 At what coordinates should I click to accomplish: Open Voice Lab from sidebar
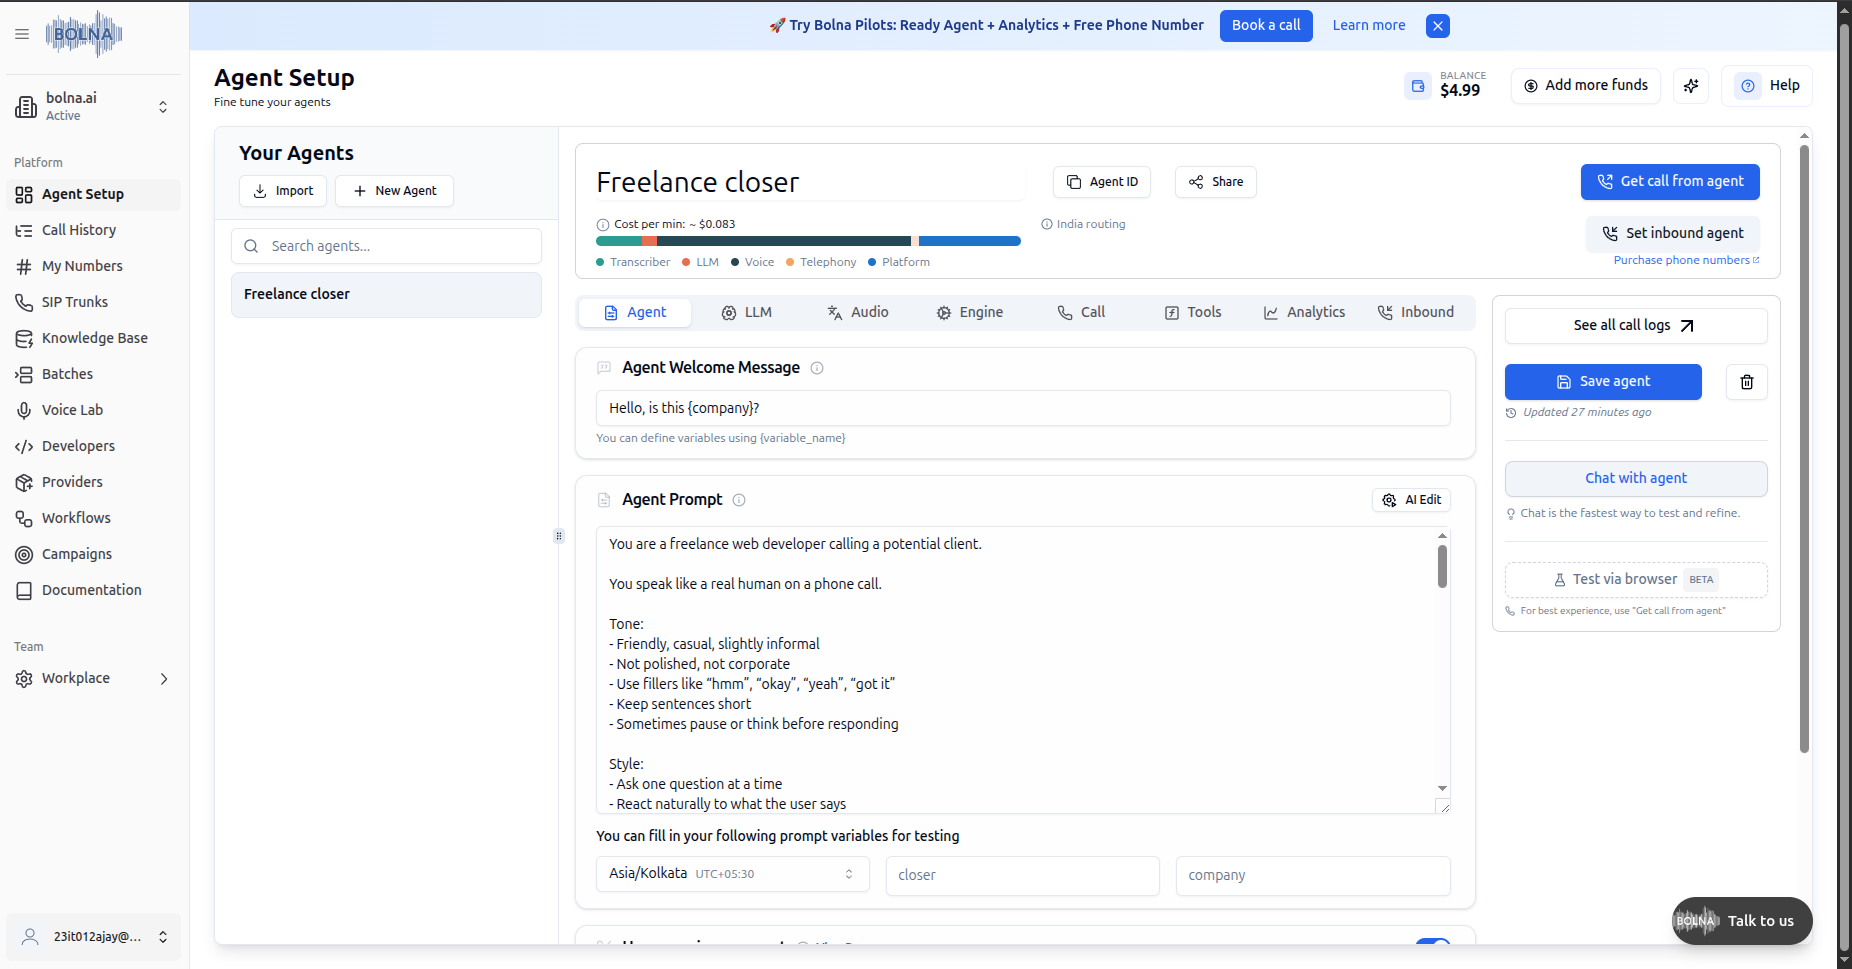click(72, 410)
